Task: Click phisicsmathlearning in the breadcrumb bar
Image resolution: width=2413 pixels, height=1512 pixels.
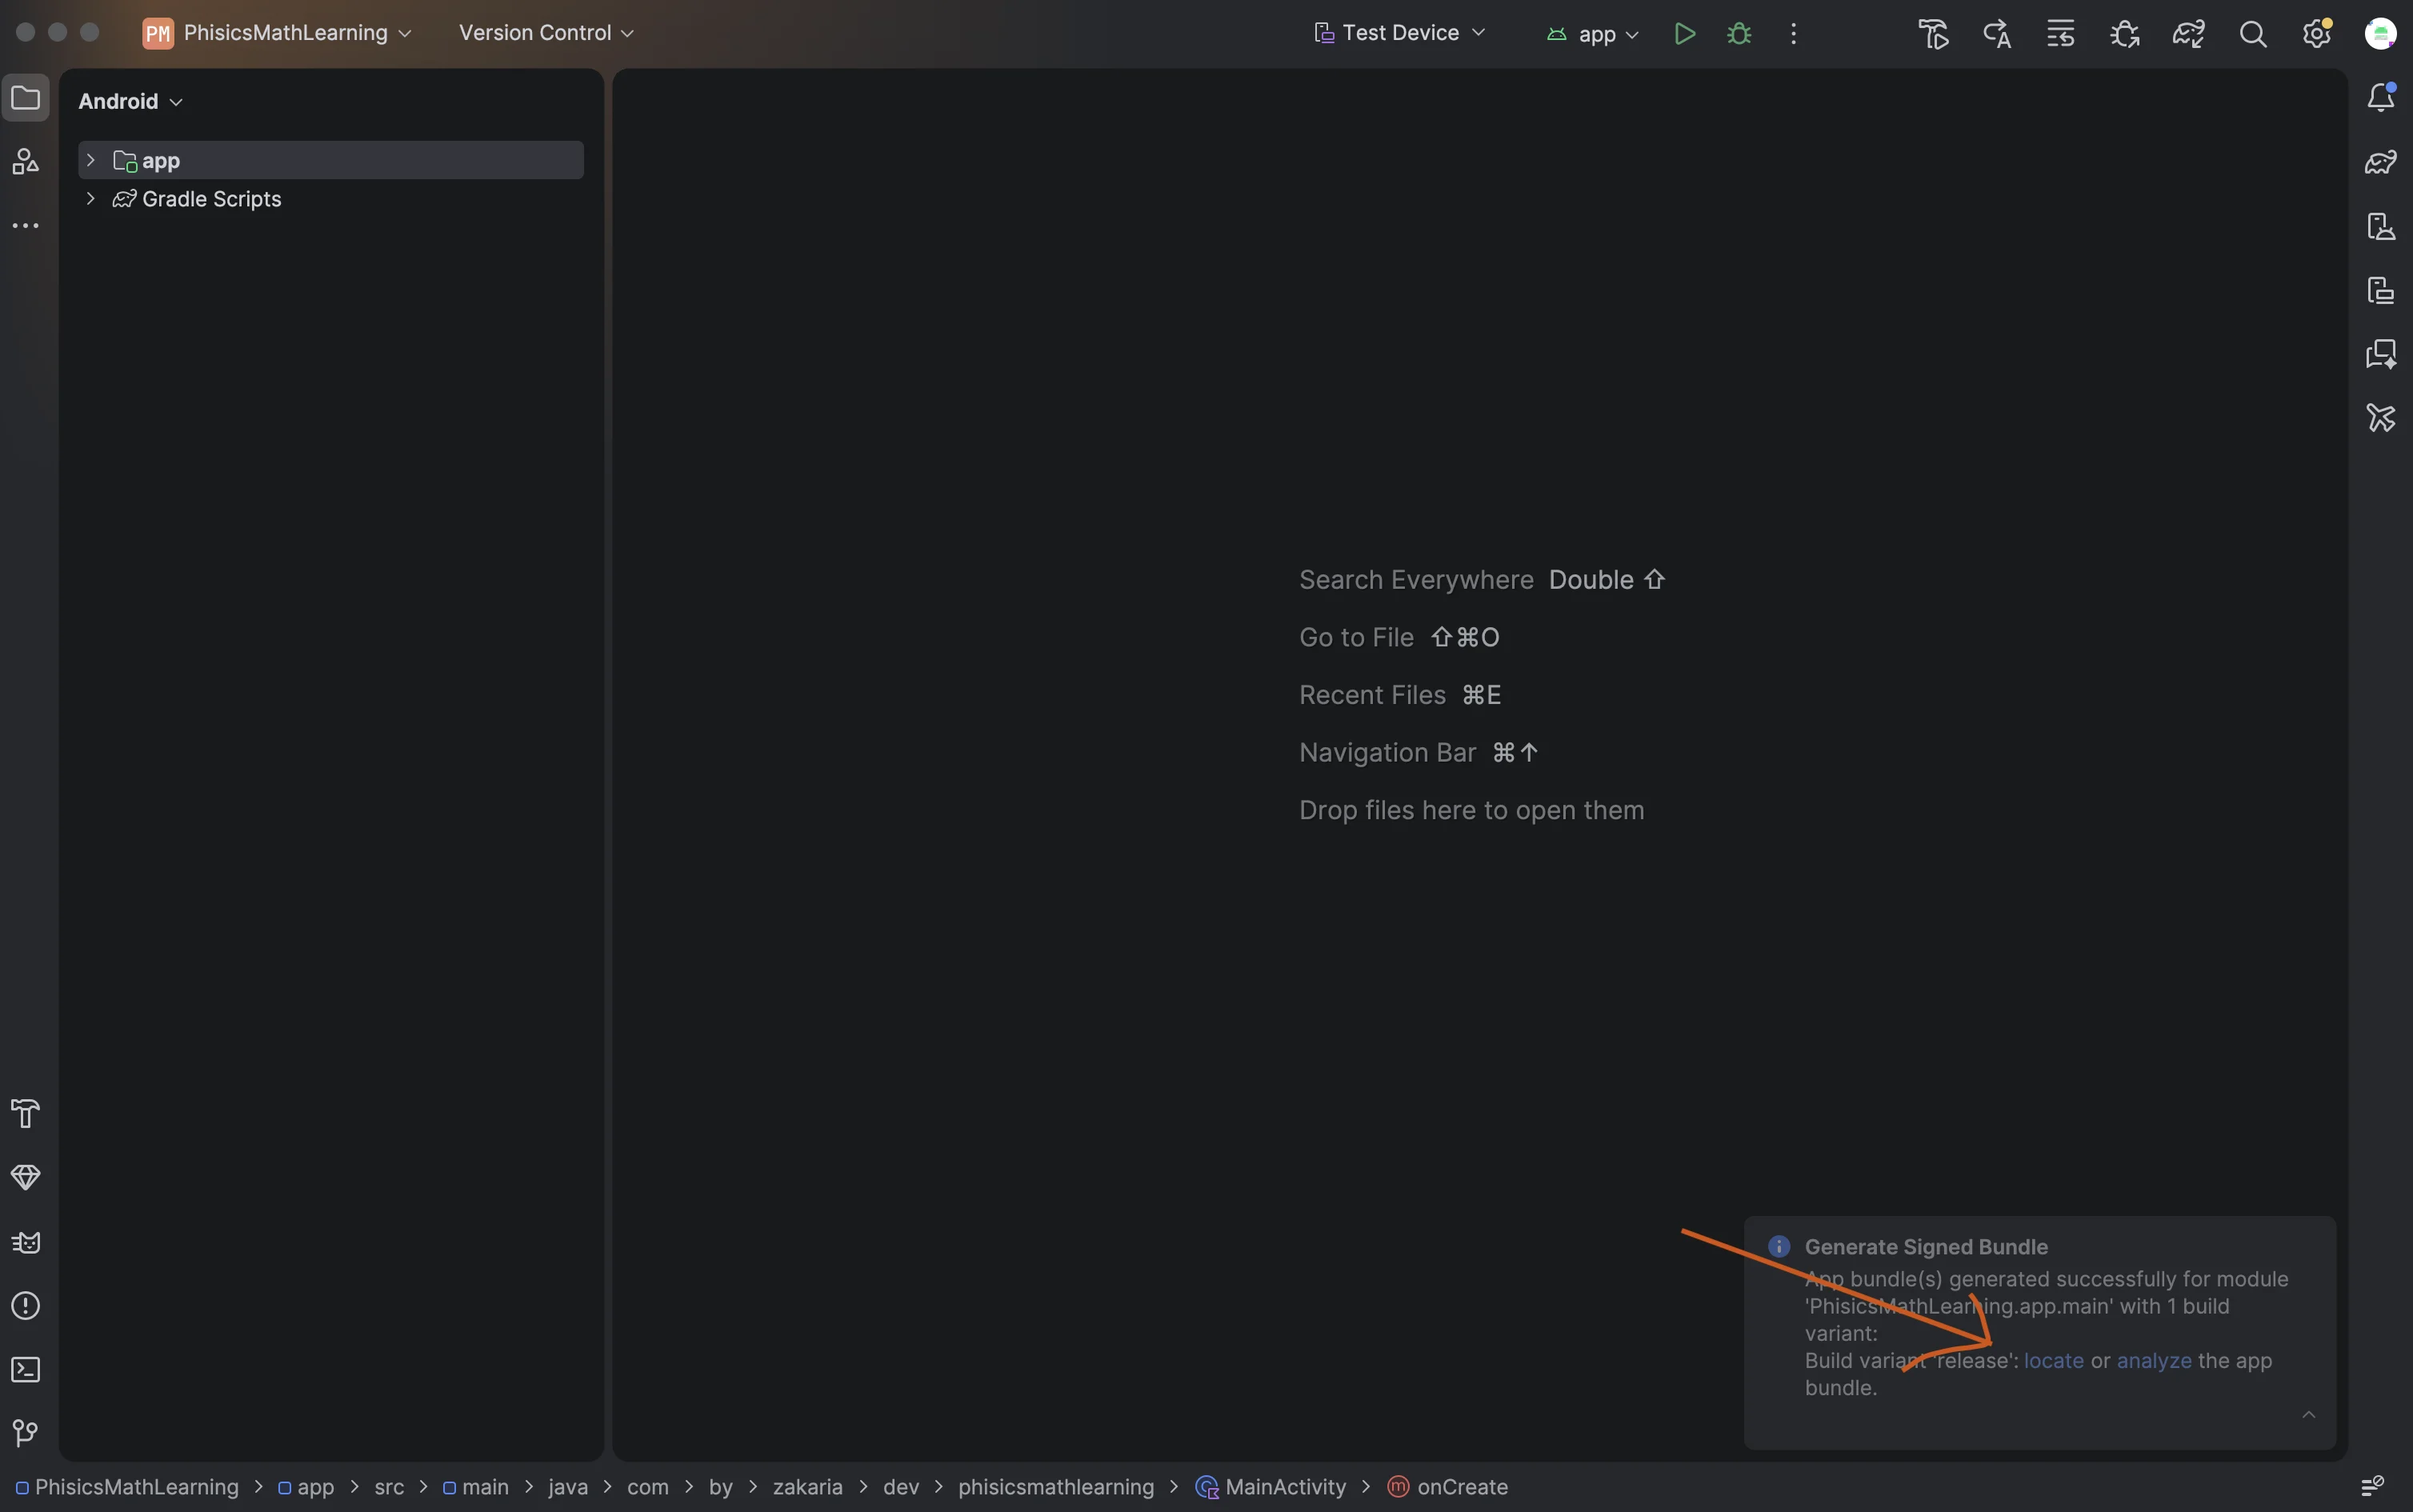Action: pos(1056,1486)
